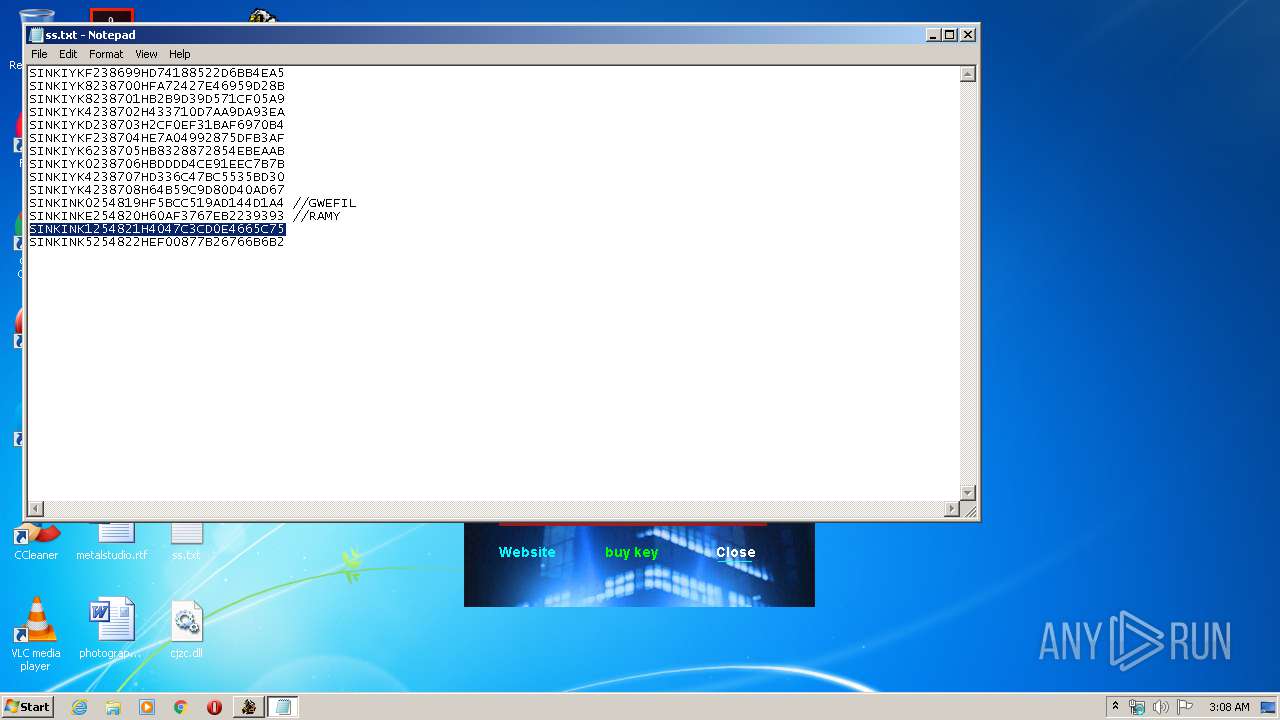This screenshot has height=720, width=1280.
Task: Select the CCleaner desktop shortcut
Action: click(x=36, y=541)
